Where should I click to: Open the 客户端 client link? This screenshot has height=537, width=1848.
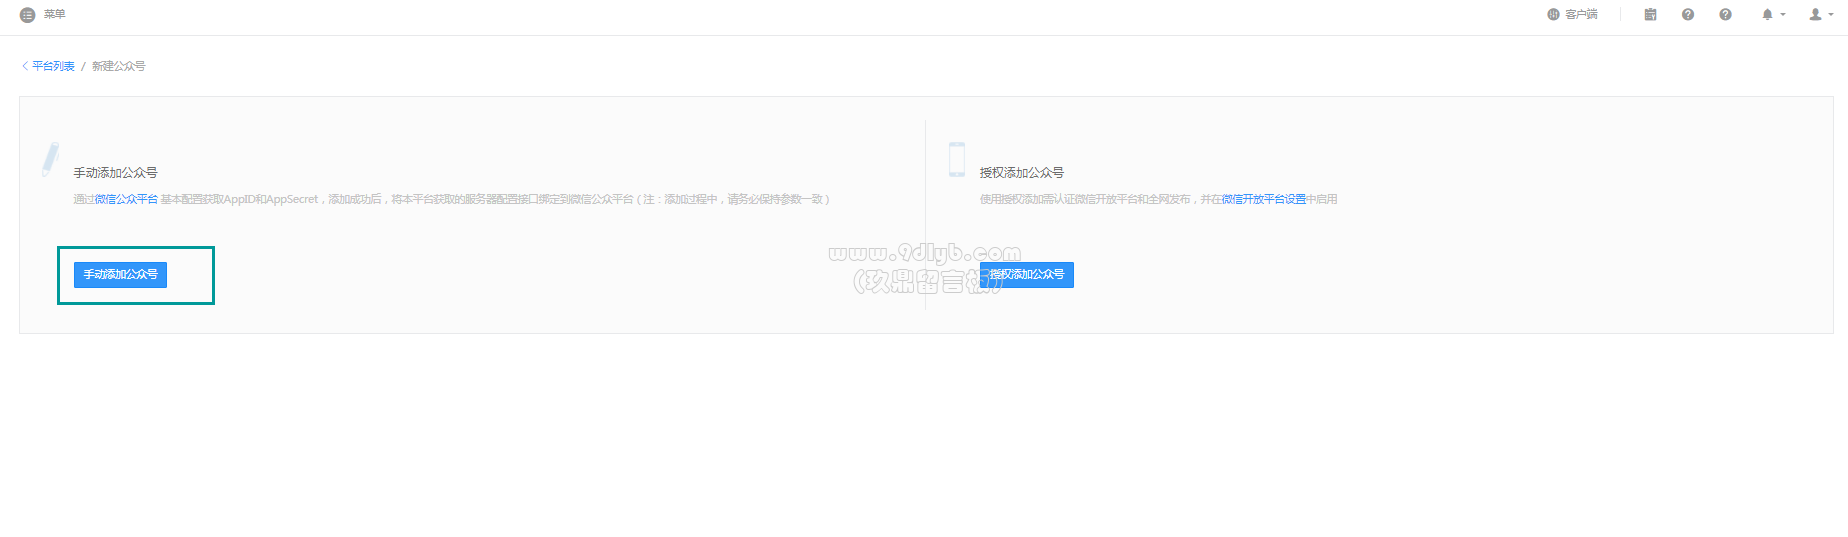(1572, 14)
